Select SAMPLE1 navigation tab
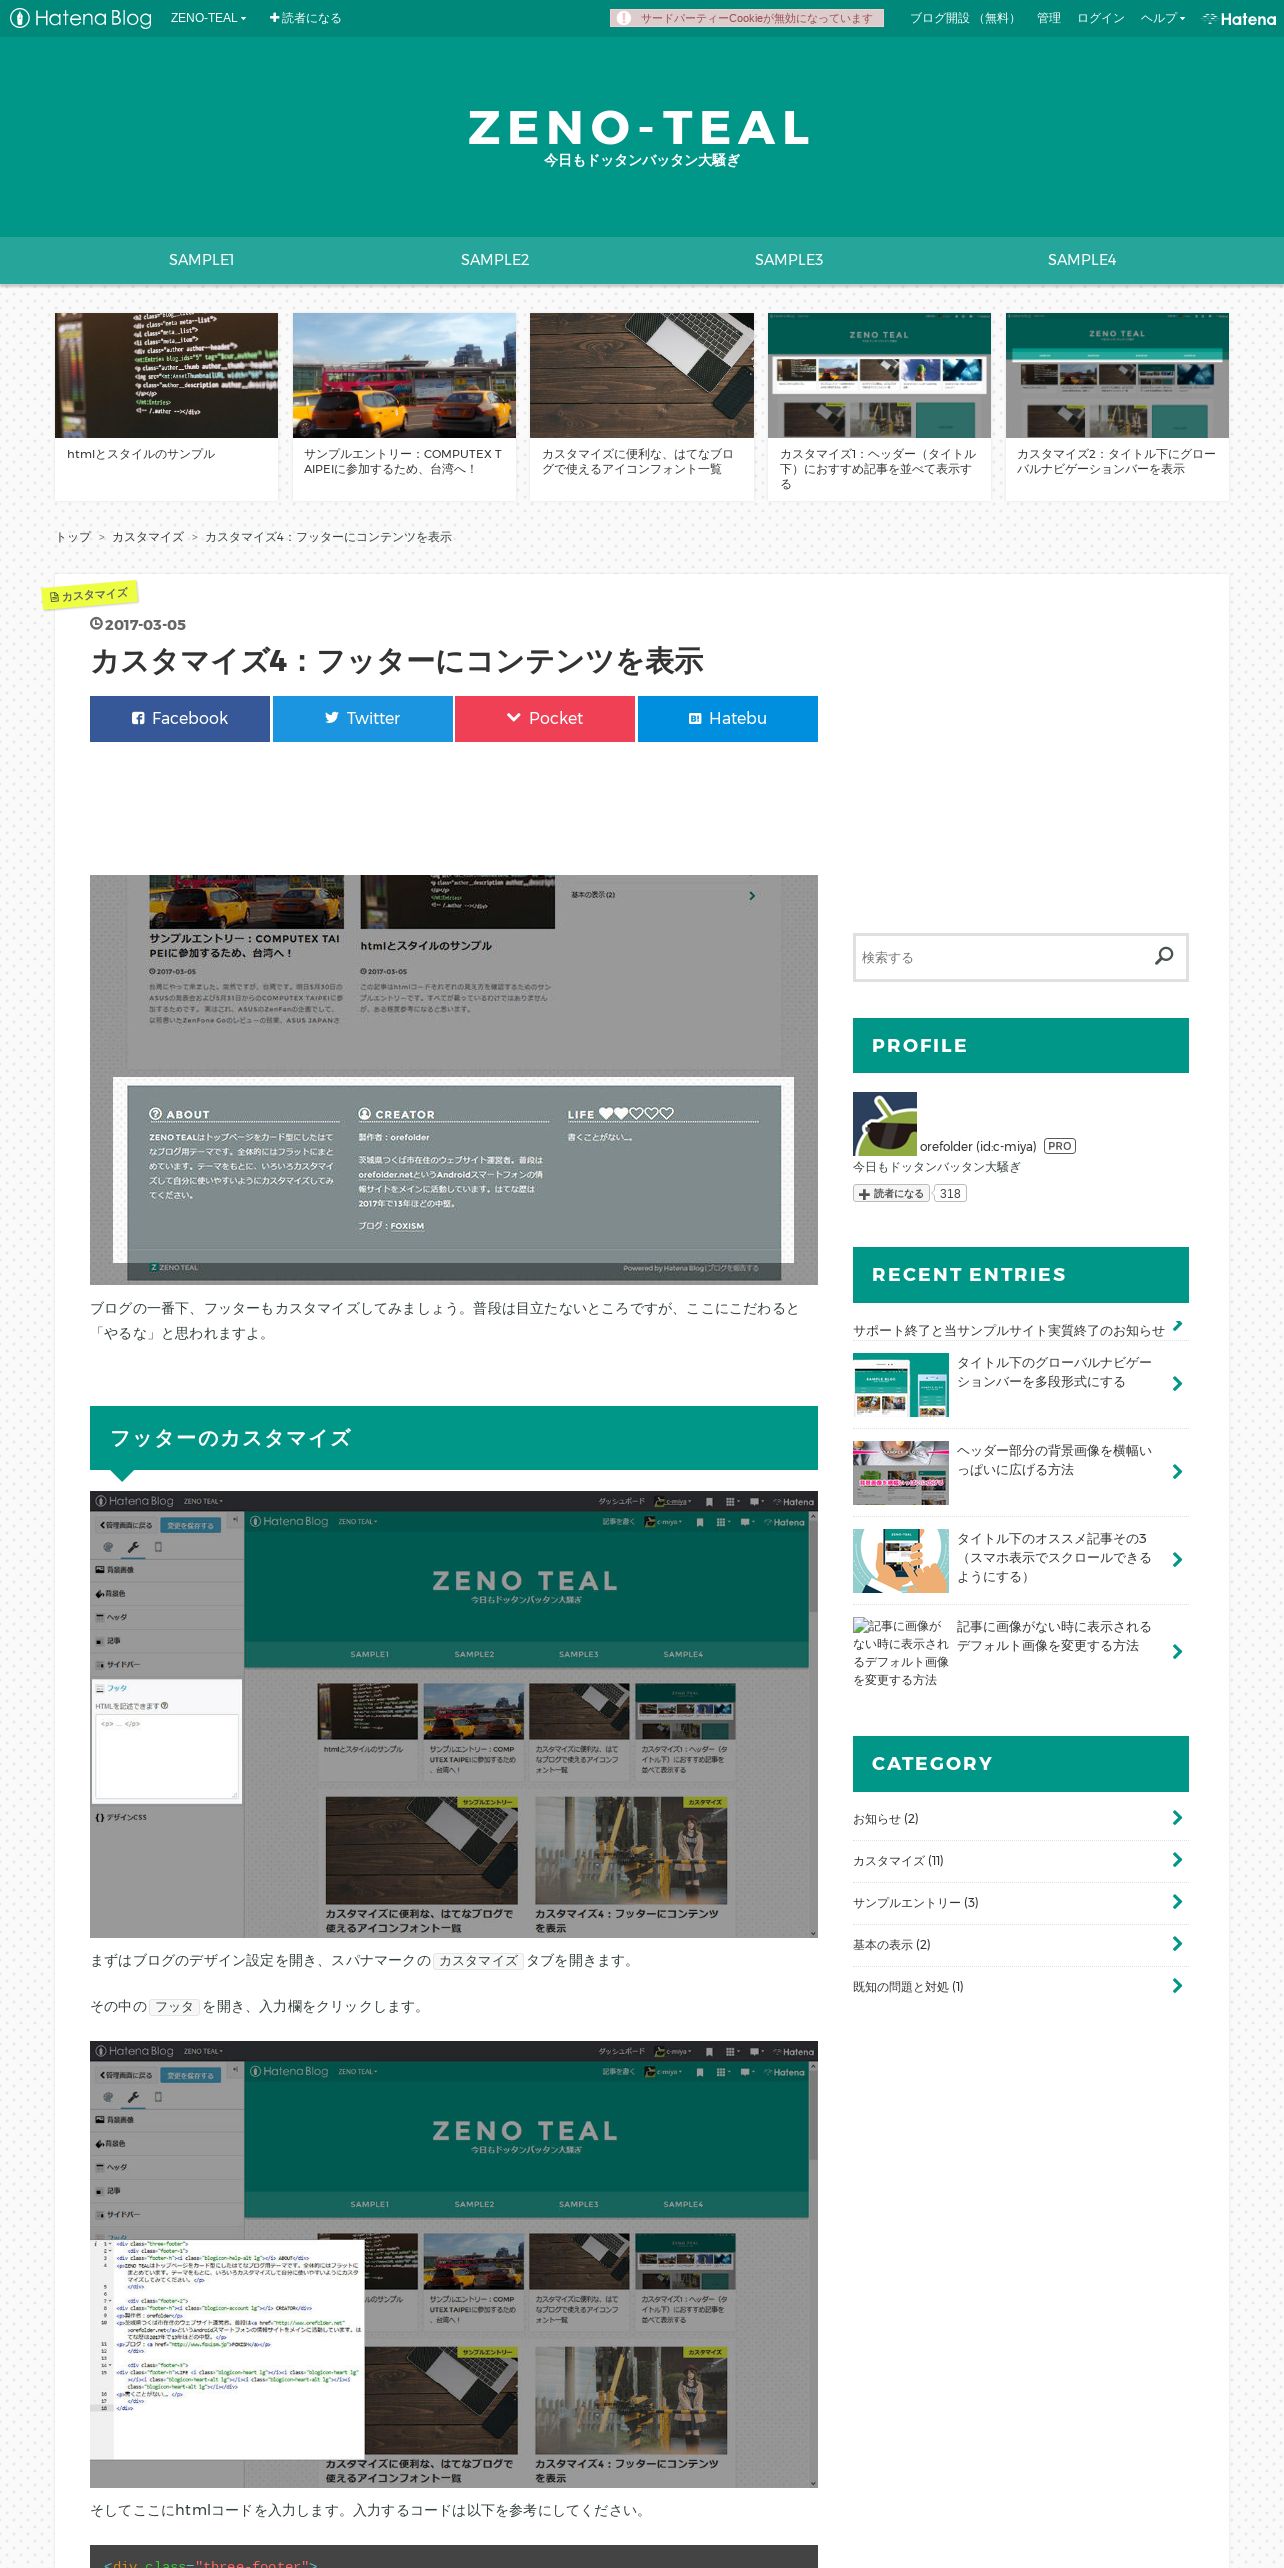Image resolution: width=1284 pixels, height=2568 pixels. pyautogui.click(x=201, y=260)
